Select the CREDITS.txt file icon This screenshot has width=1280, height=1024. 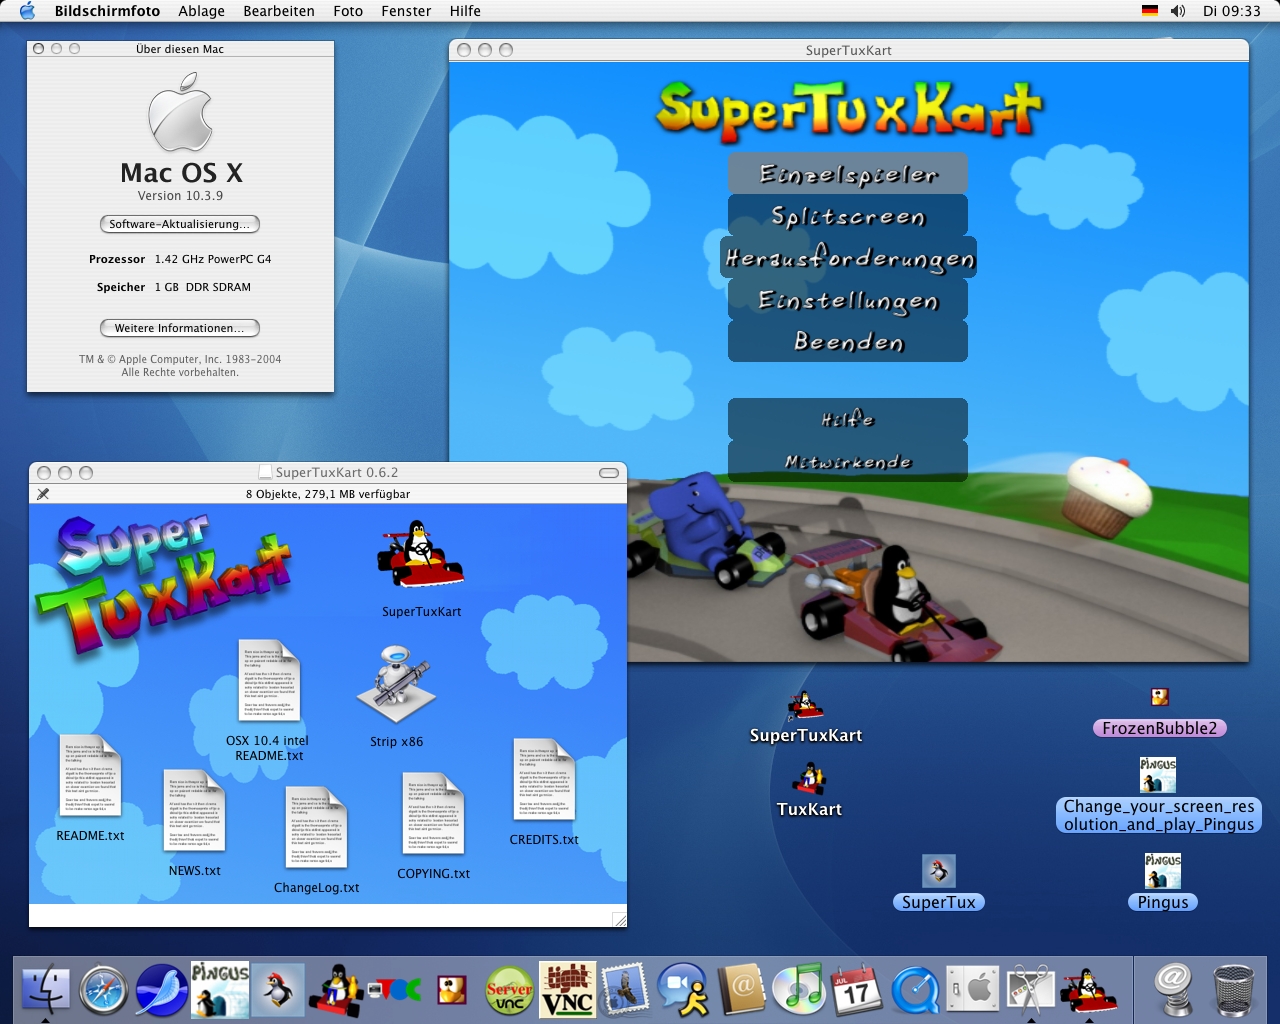[x=543, y=781]
